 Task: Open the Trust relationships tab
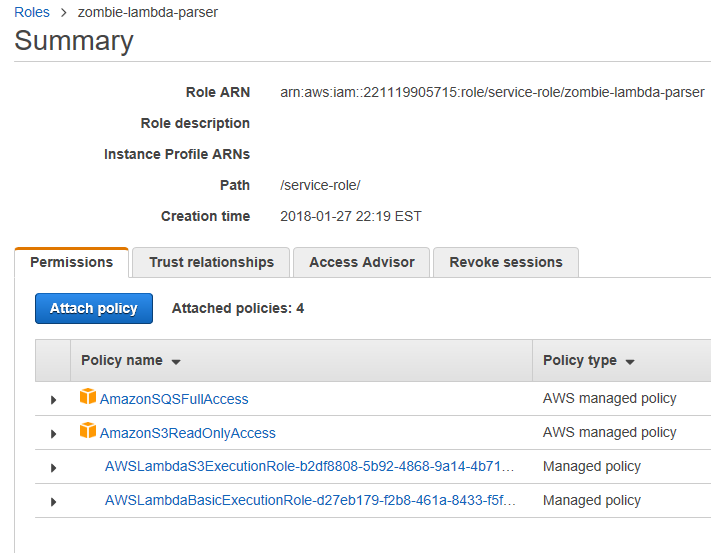[211, 262]
